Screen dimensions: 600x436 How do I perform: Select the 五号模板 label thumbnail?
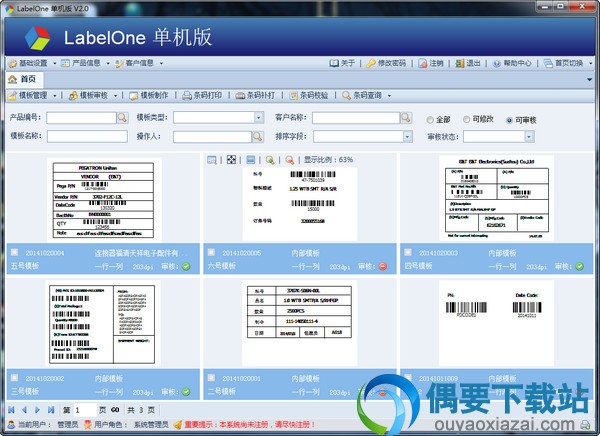[103, 199]
